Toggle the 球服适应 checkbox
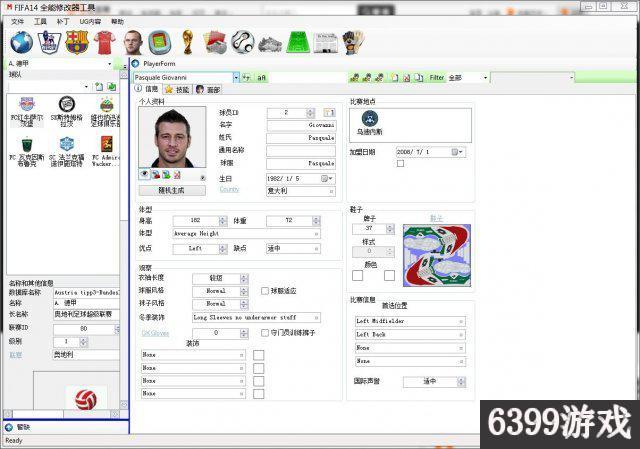 pyautogui.click(x=264, y=291)
